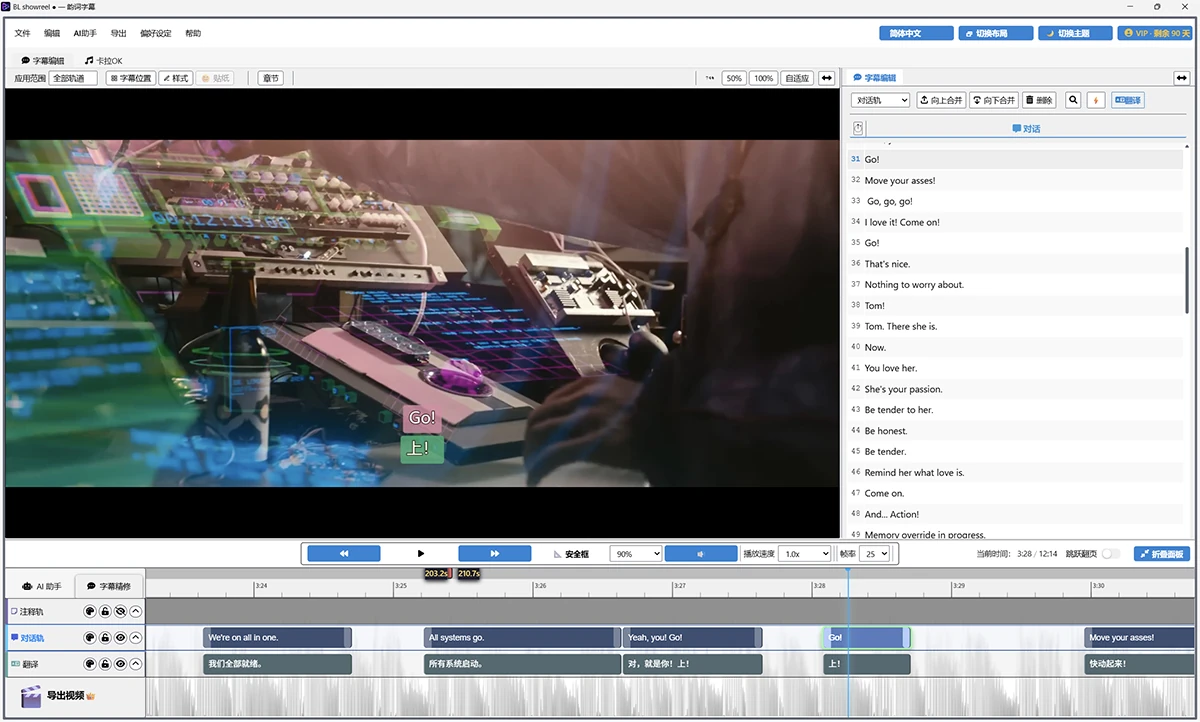This screenshot has height=722, width=1200.
Task: Open the 导出 menu
Action: coord(119,33)
